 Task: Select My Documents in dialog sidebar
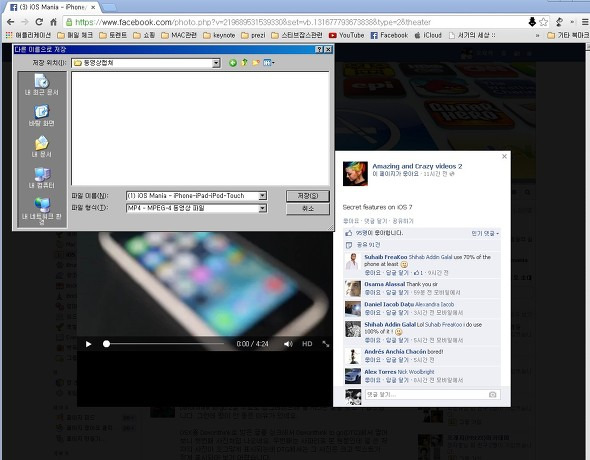[42, 147]
